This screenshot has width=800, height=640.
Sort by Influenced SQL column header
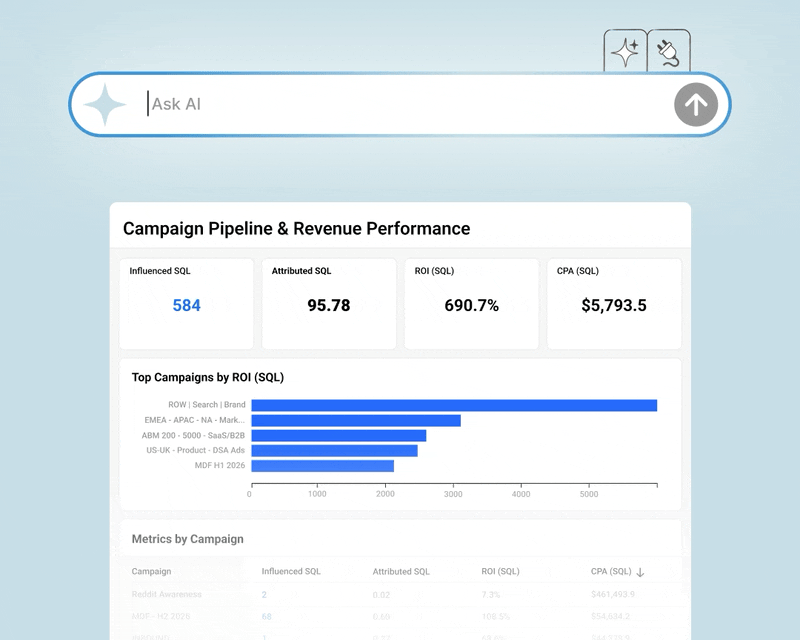[291, 571]
